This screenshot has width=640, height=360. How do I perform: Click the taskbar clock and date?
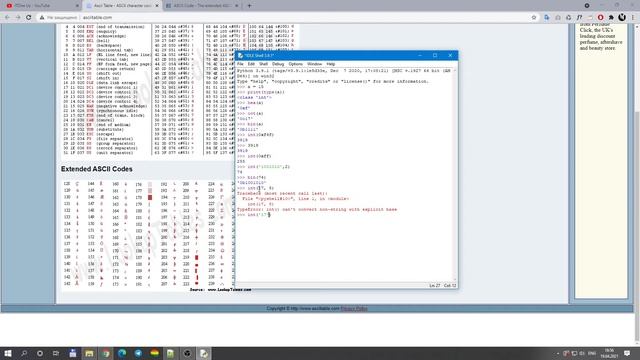coord(609,353)
